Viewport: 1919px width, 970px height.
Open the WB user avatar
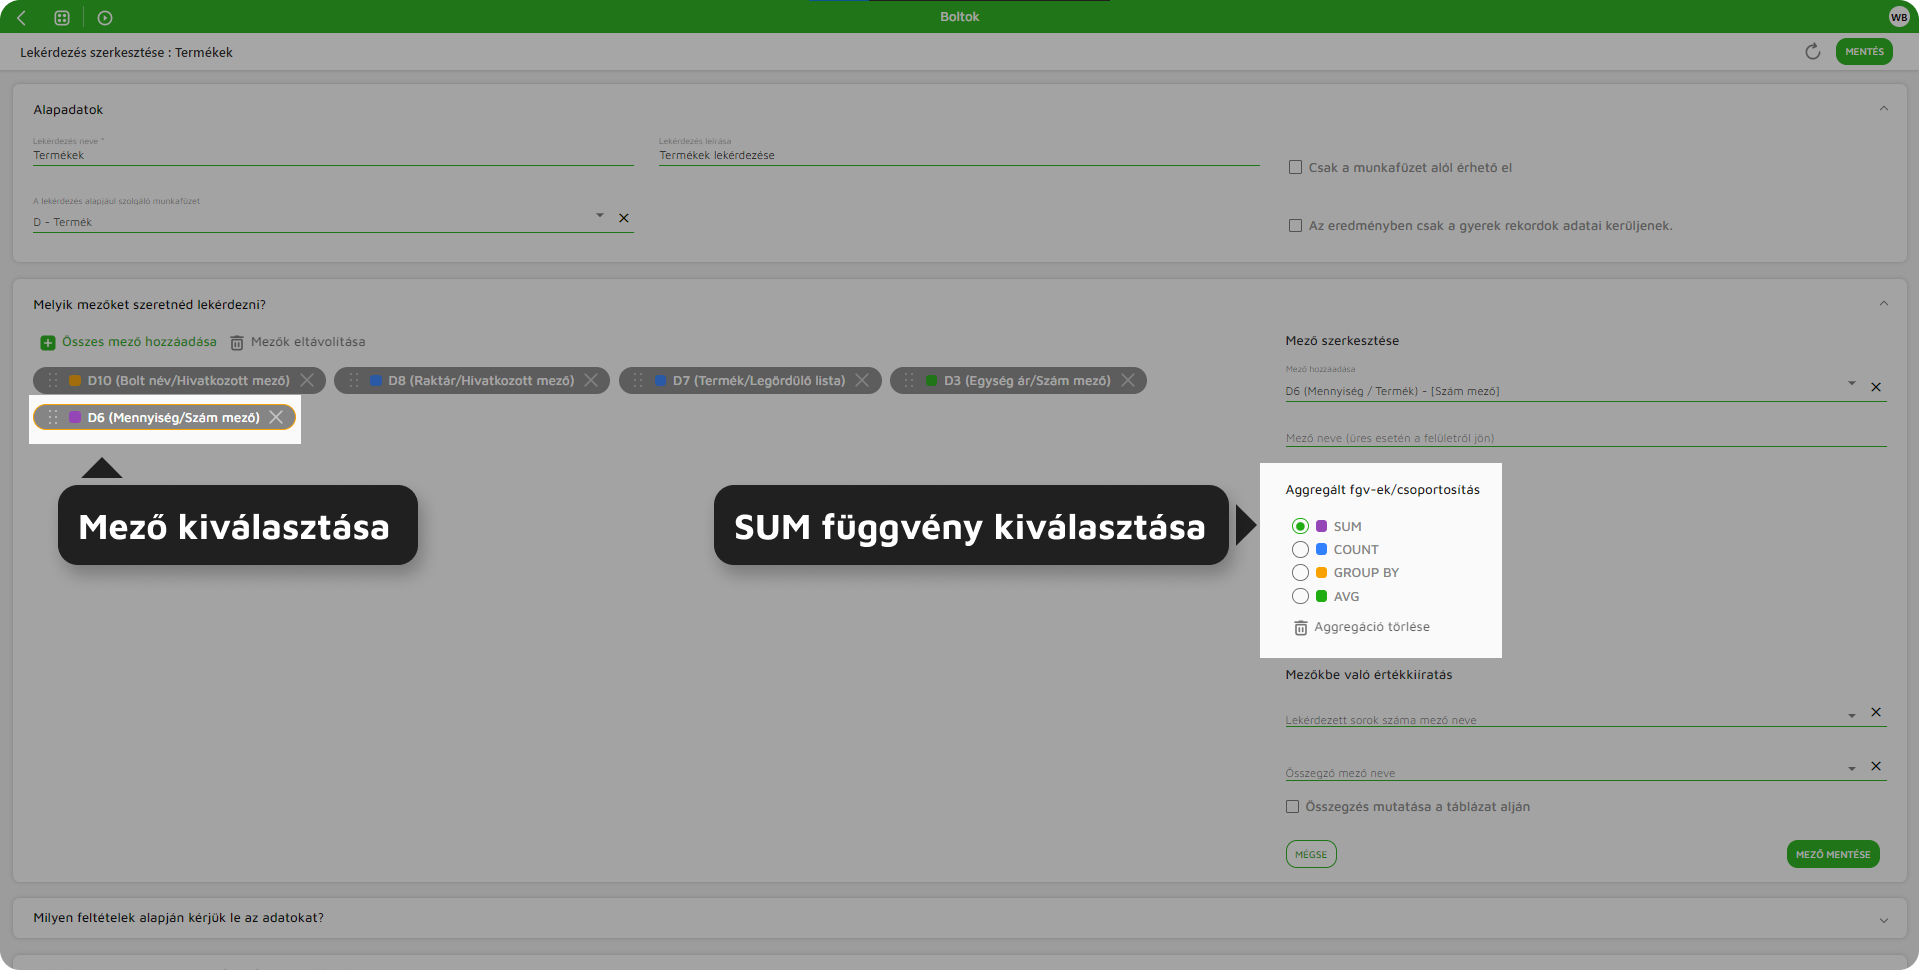[1899, 17]
